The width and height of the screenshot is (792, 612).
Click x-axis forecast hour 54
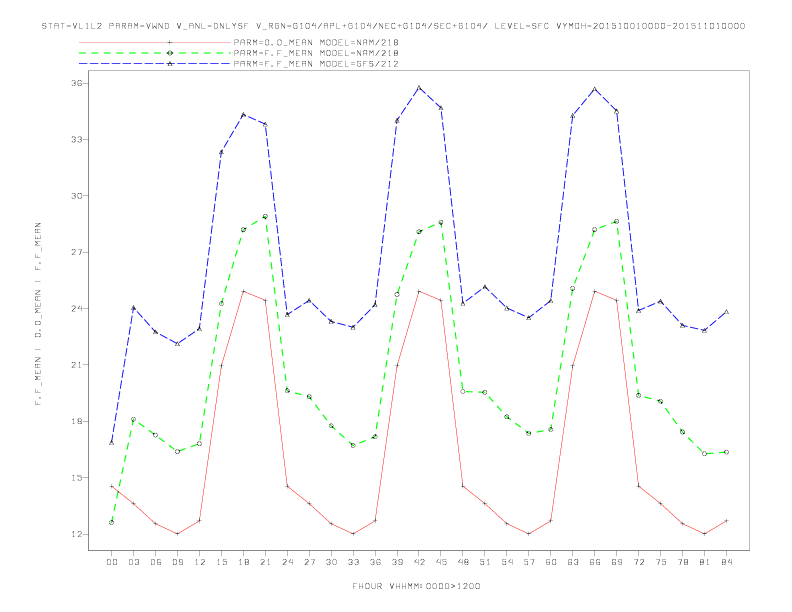click(507, 562)
